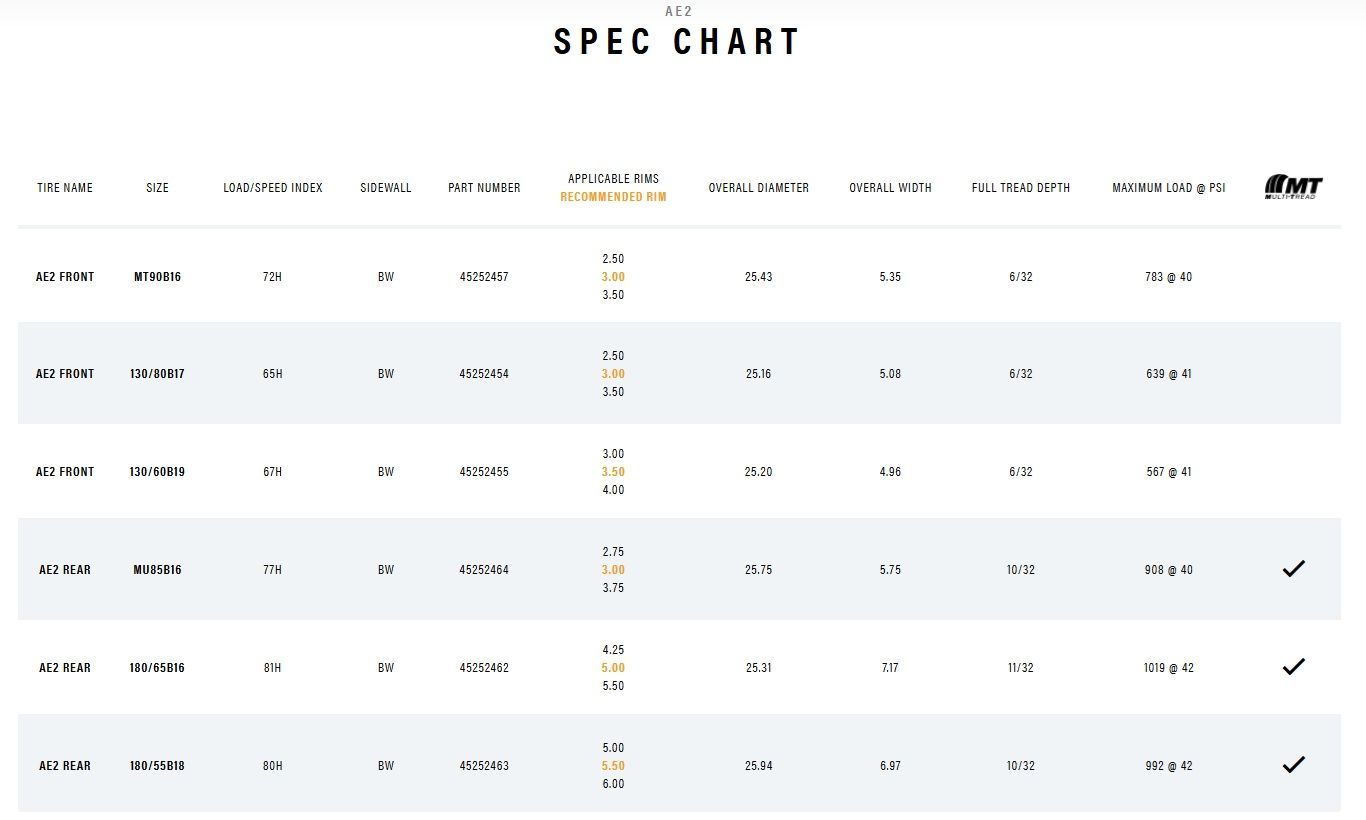Image resolution: width=1366 pixels, height=820 pixels.
Task: Click the Overall Diameter column header
Action: pos(759,188)
